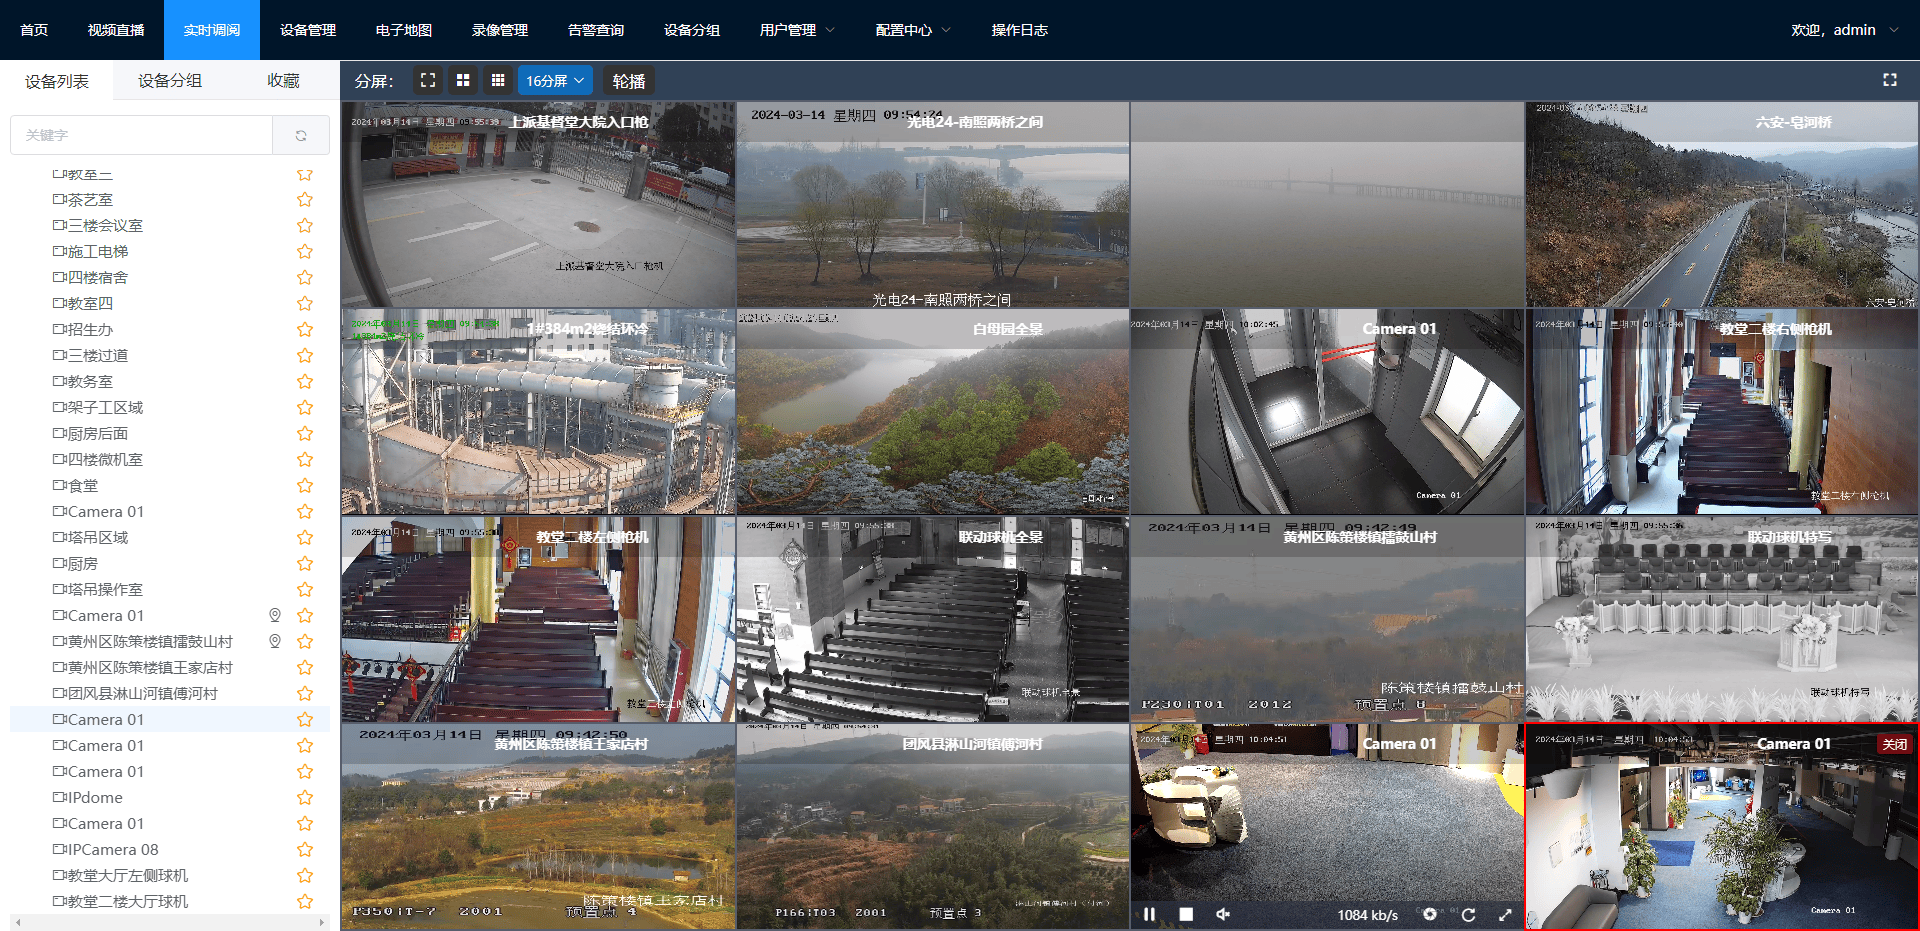Toggle the favorite star for 食堂
The height and width of the screenshot is (931, 1920).
[x=304, y=486]
